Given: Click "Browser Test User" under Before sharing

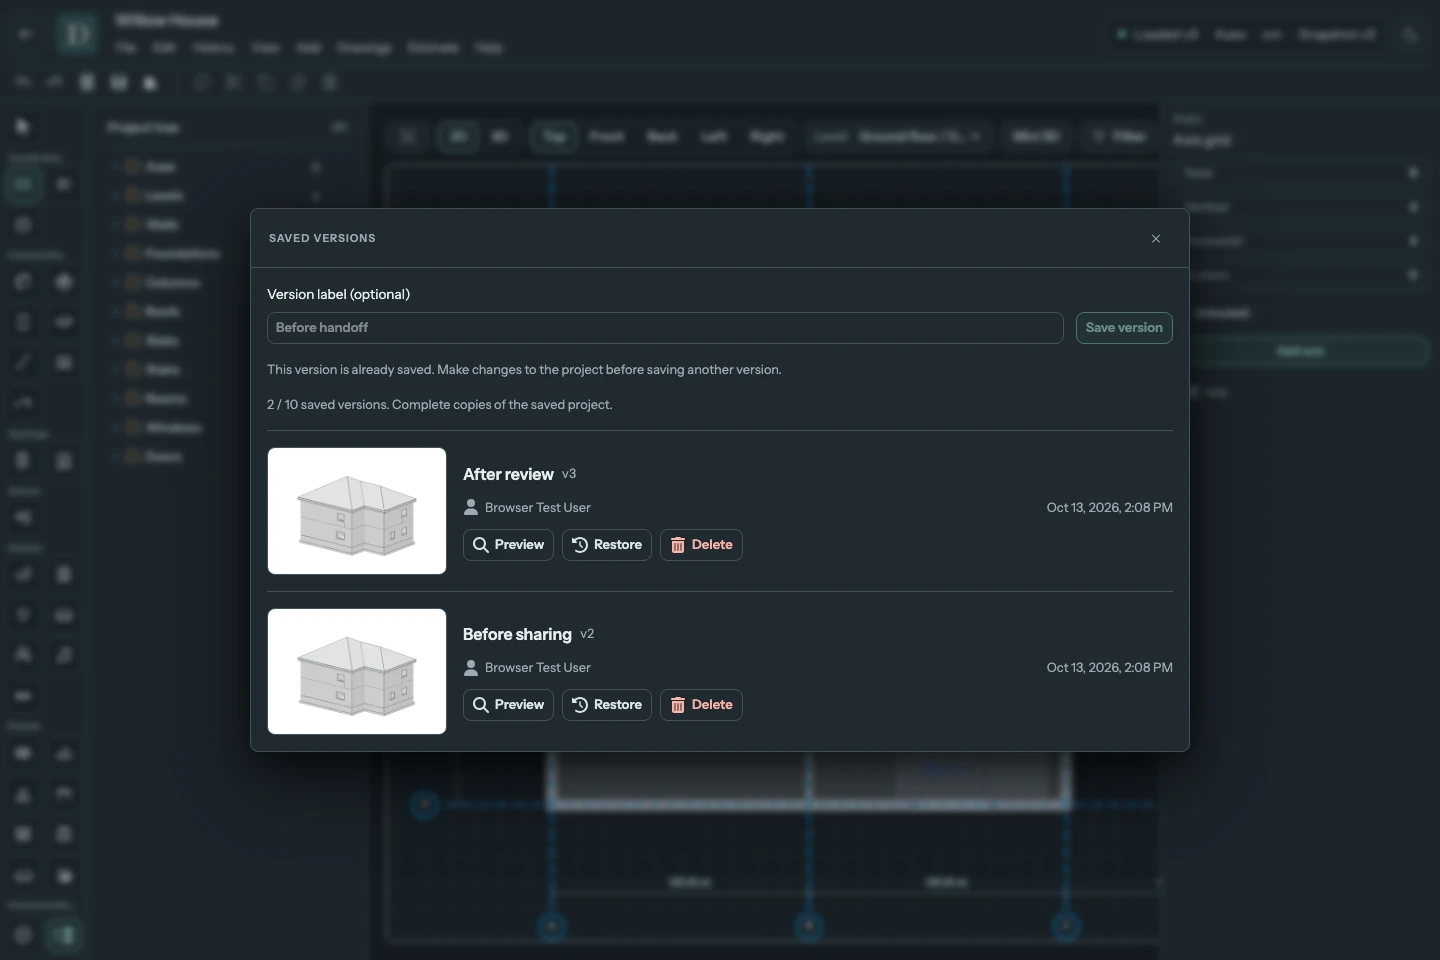Looking at the screenshot, I should (538, 668).
